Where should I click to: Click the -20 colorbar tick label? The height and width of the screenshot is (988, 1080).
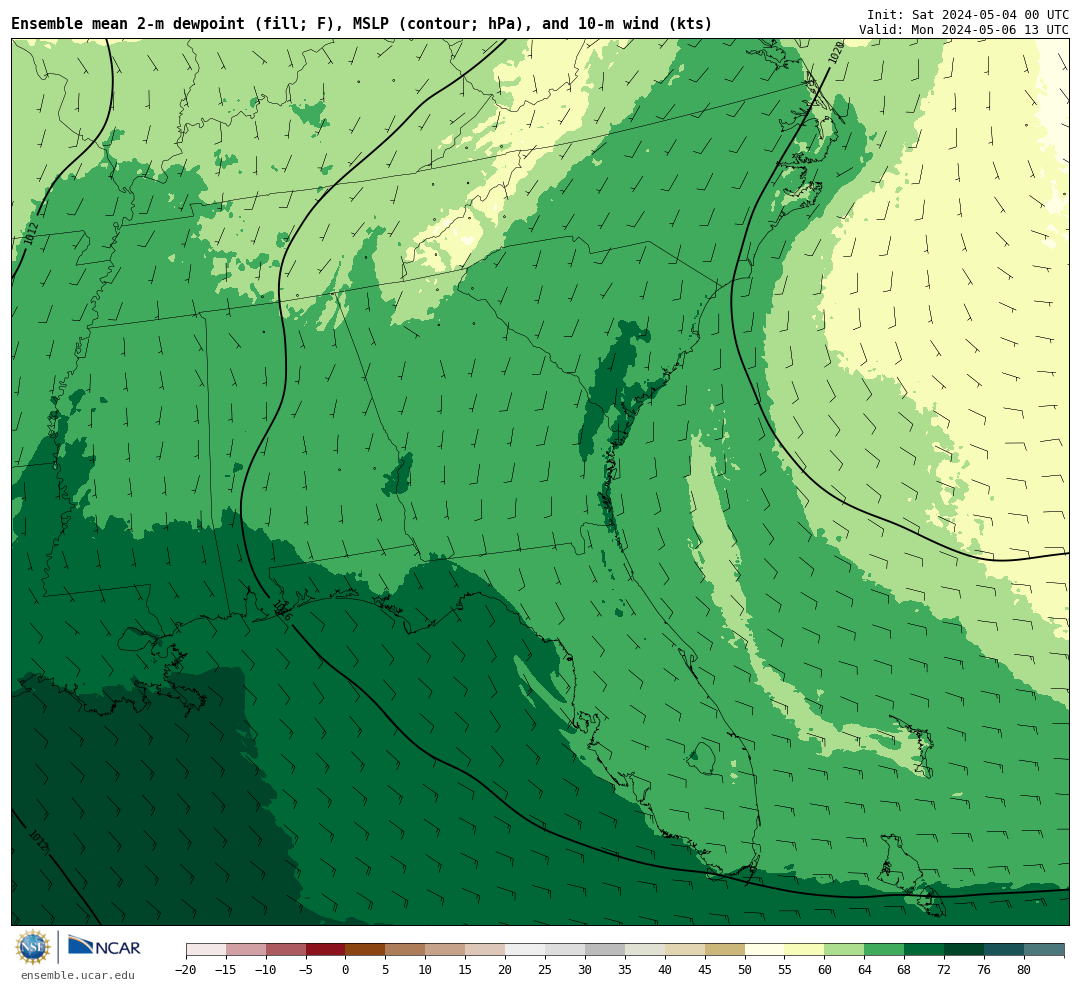[x=186, y=970]
